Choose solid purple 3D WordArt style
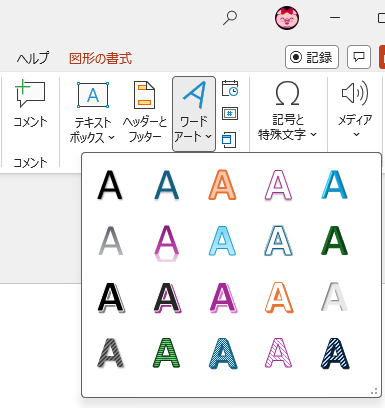Screen dimensions: 385x408 click(x=223, y=297)
